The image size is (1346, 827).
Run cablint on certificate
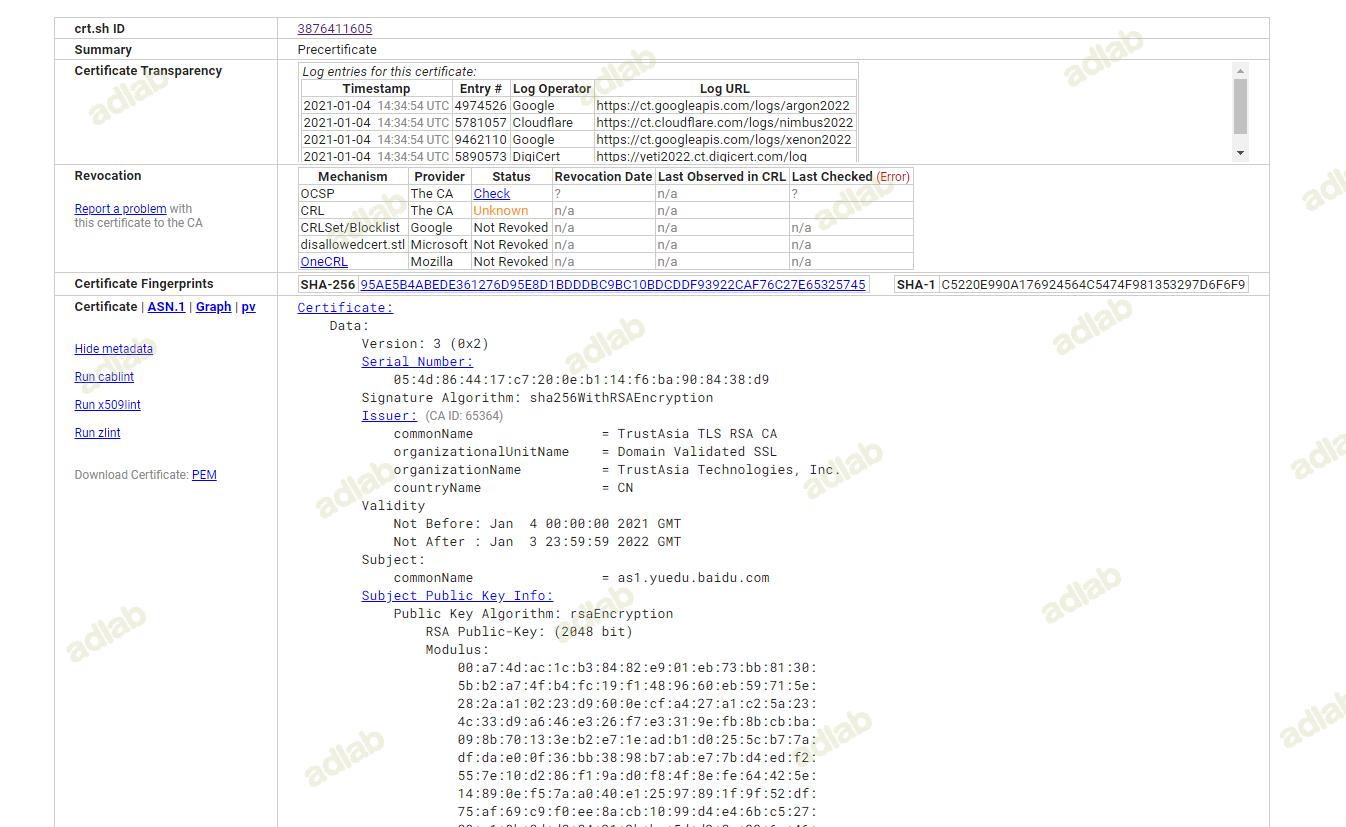pos(104,377)
